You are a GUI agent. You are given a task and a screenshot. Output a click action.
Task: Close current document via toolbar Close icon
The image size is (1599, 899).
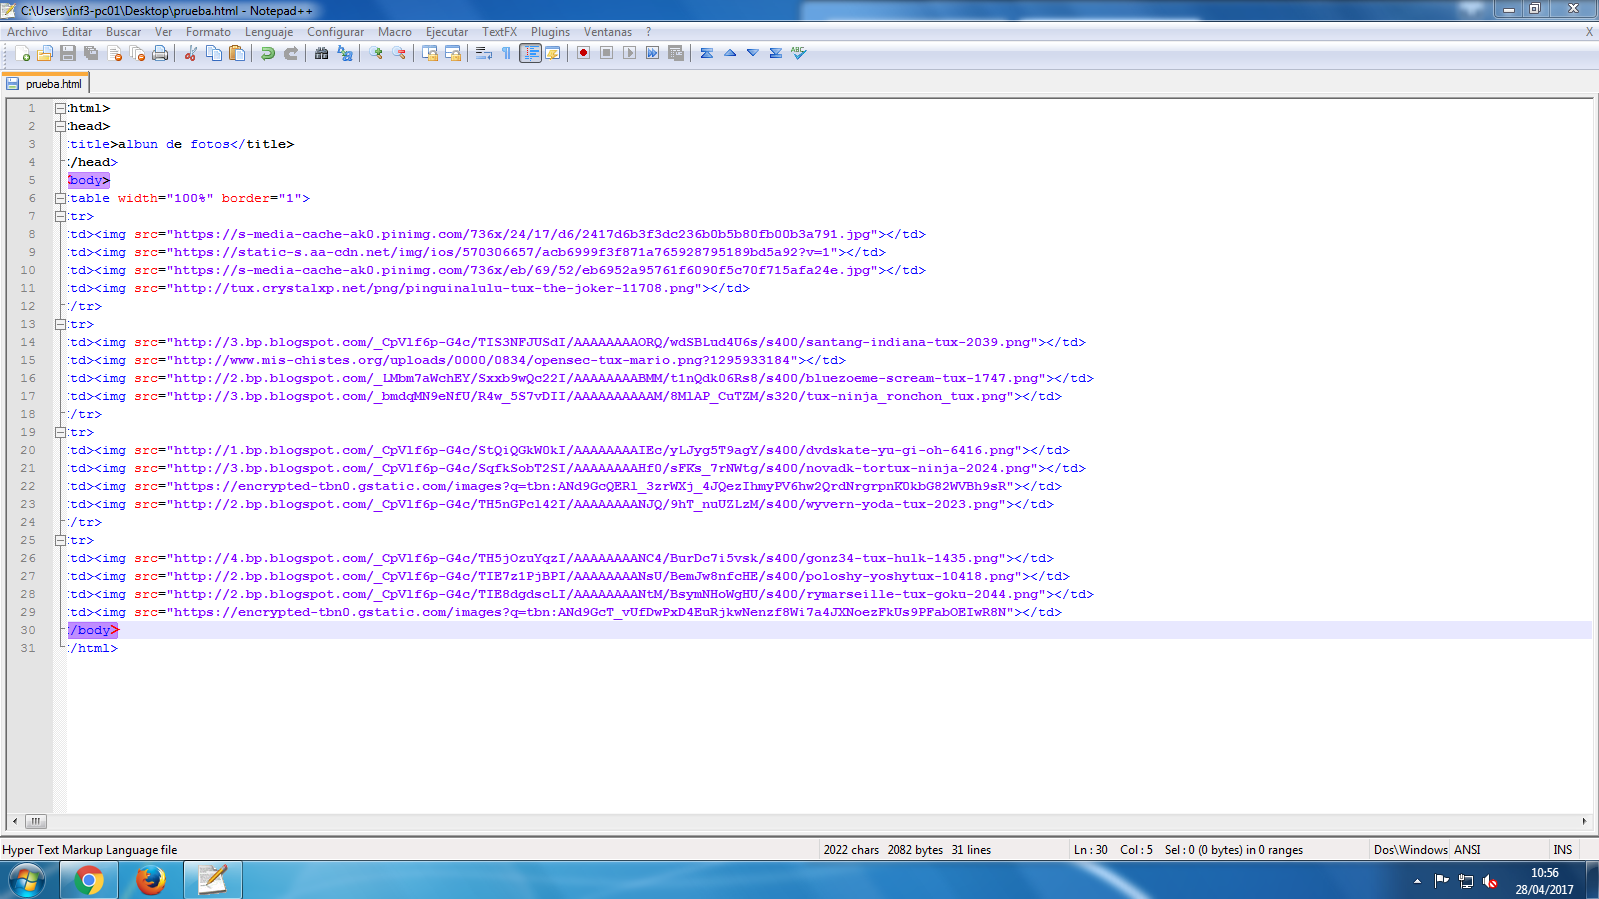(114, 53)
